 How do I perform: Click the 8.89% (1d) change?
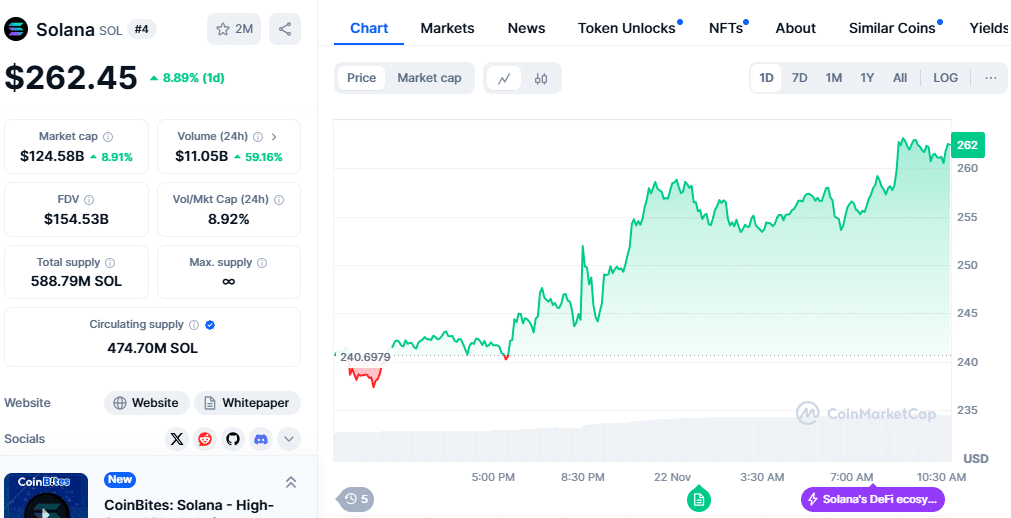pos(188,78)
